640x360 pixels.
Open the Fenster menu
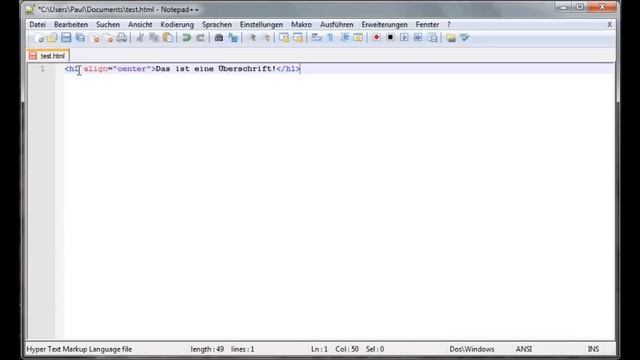pos(427,24)
